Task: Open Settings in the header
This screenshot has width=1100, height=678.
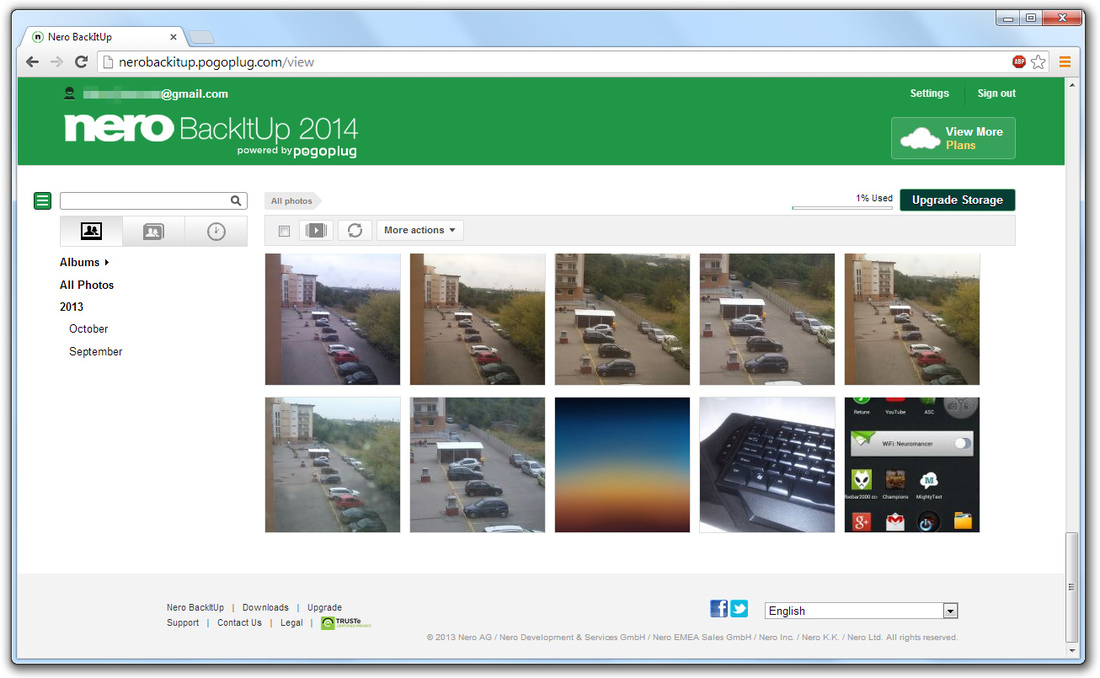Action: click(x=930, y=93)
